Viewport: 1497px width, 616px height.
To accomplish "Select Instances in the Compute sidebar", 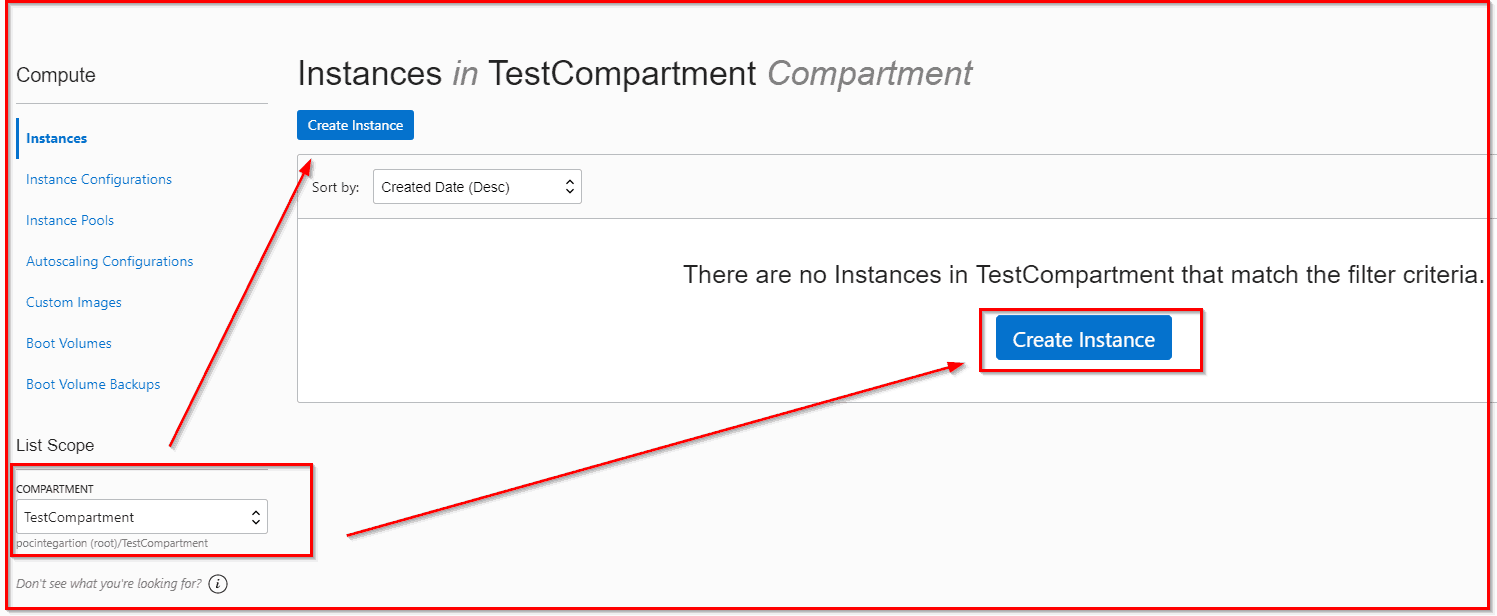I will (54, 138).
